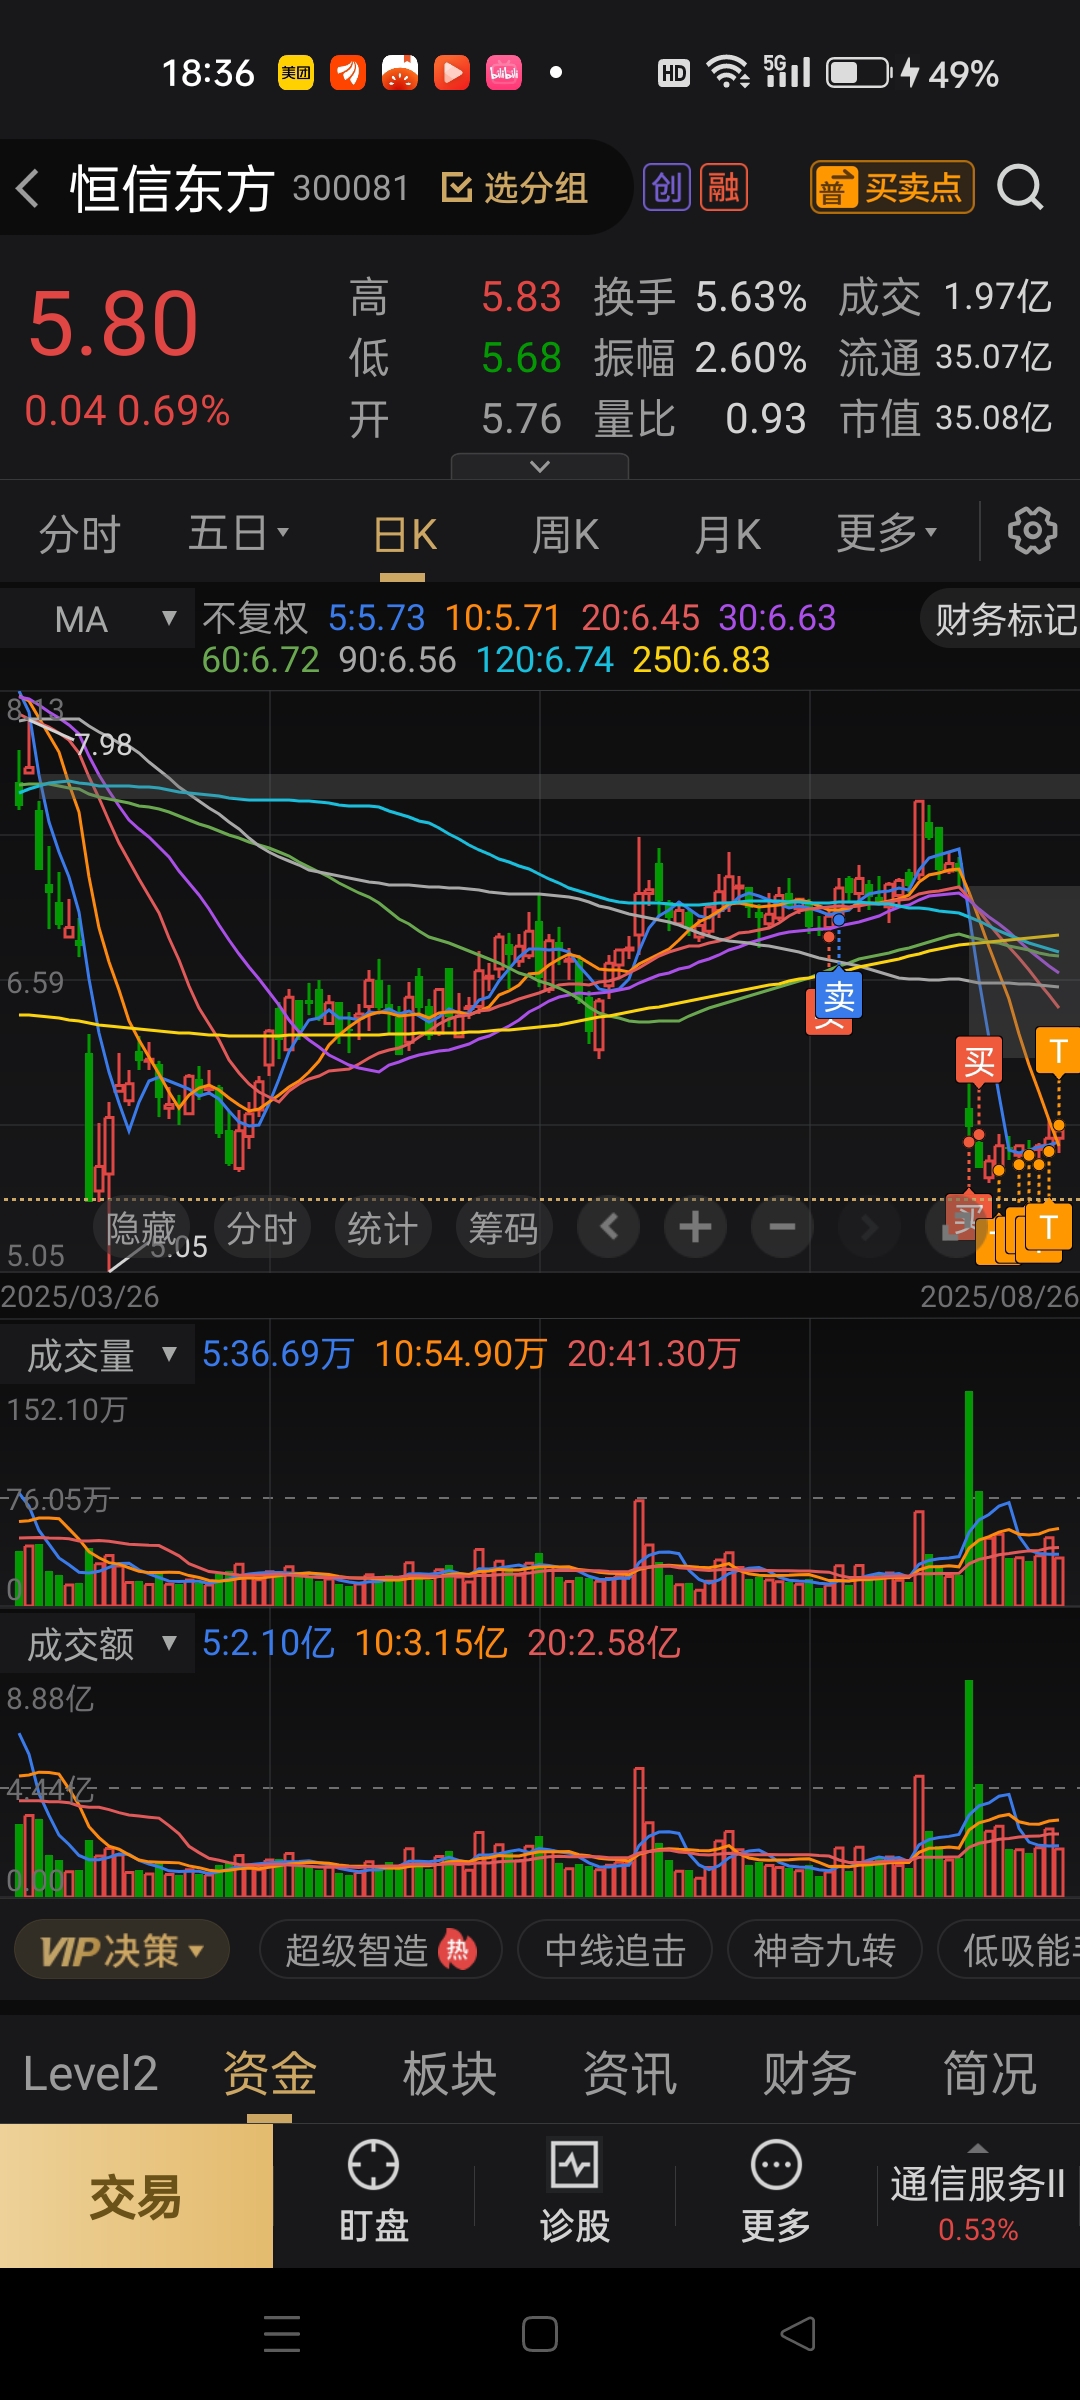Image resolution: width=1080 pixels, height=2400 pixels.
Task: Open the search magnifier icon
Action: point(1020,187)
